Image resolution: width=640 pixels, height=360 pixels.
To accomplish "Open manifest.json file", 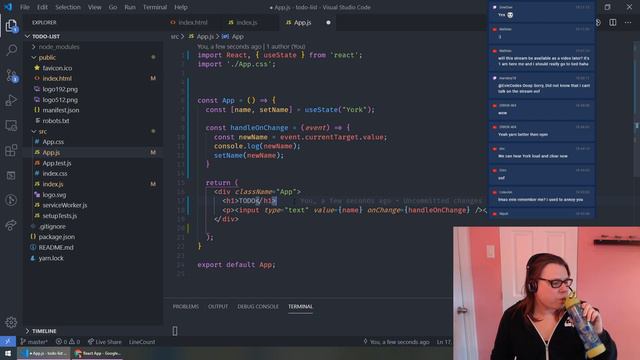I will click(93, 110).
